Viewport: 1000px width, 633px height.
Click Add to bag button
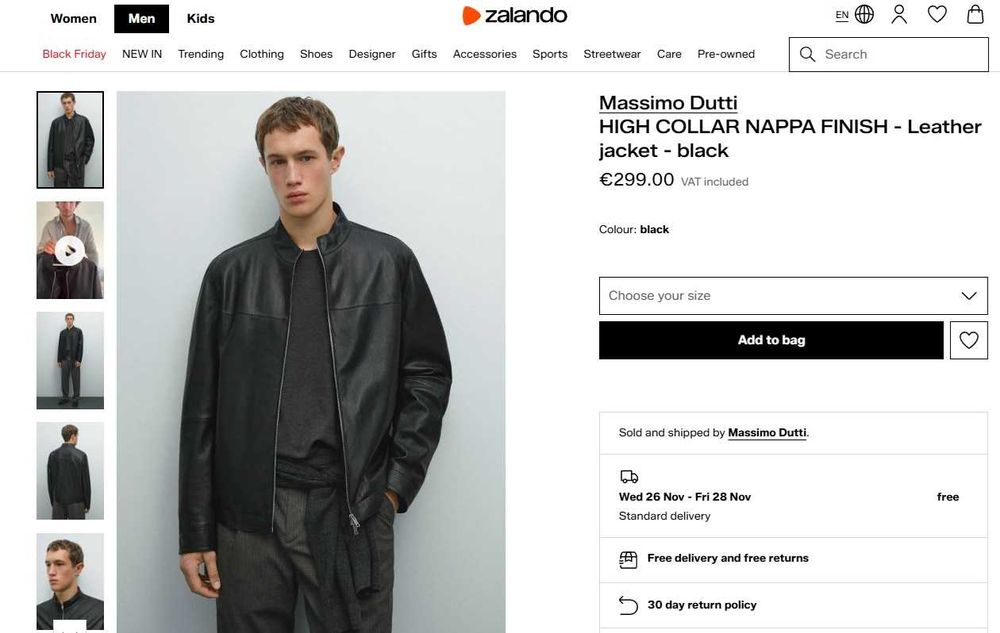click(x=771, y=340)
